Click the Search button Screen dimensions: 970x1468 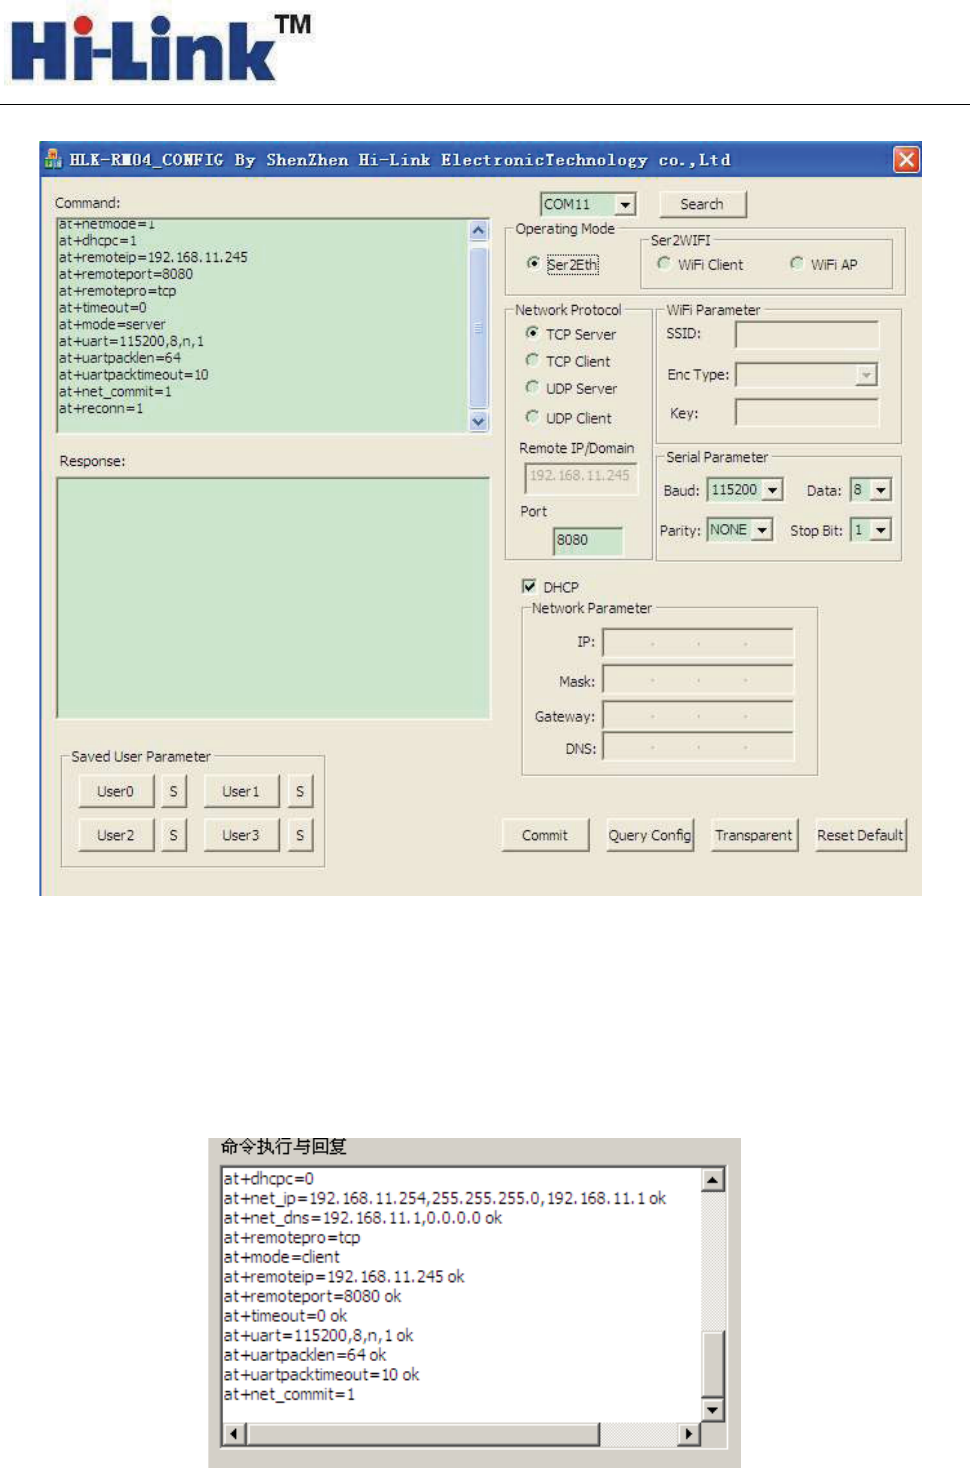tap(702, 204)
